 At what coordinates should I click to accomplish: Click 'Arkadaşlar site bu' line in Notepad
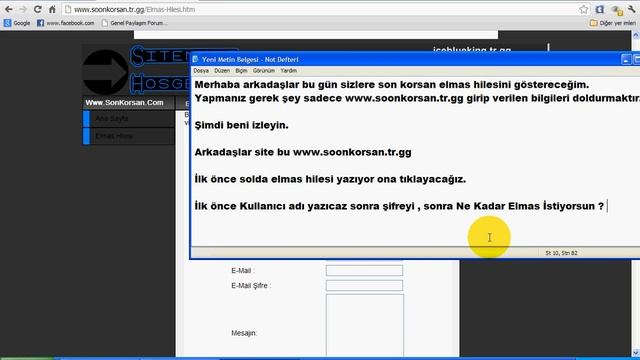(303, 152)
